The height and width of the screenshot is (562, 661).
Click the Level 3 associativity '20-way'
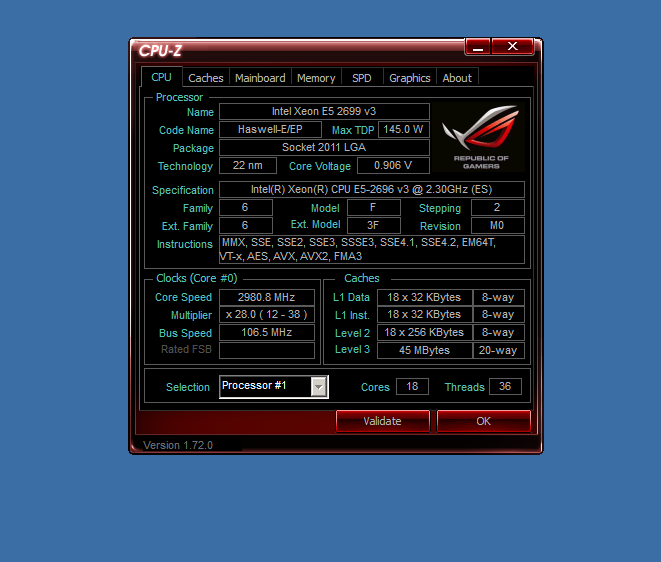[x=499, y=350]
